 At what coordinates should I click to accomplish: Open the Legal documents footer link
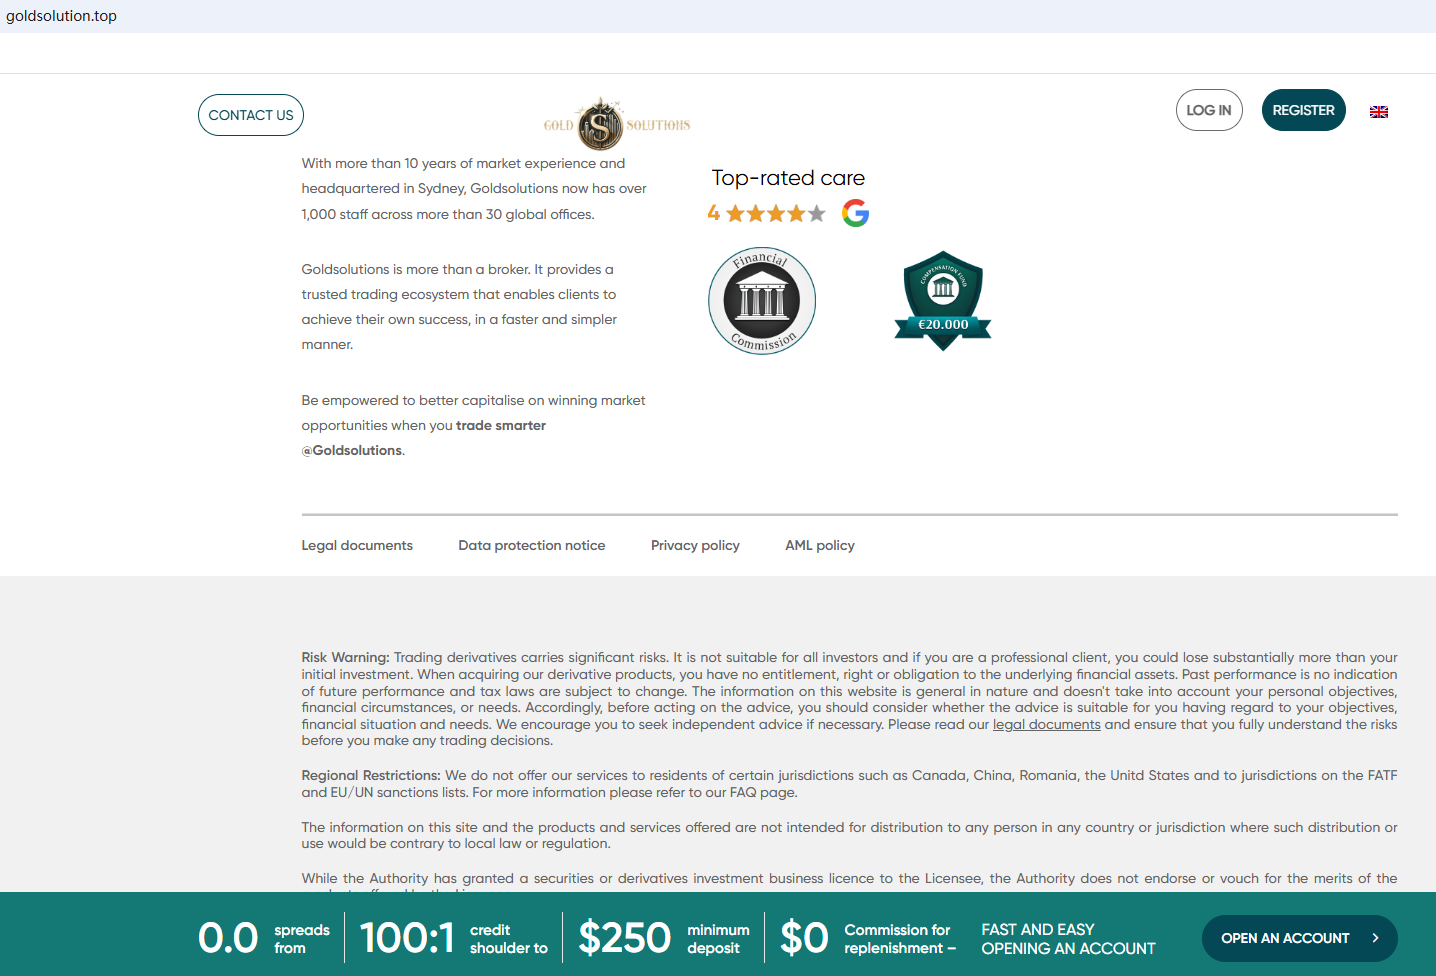coord(357,545)
